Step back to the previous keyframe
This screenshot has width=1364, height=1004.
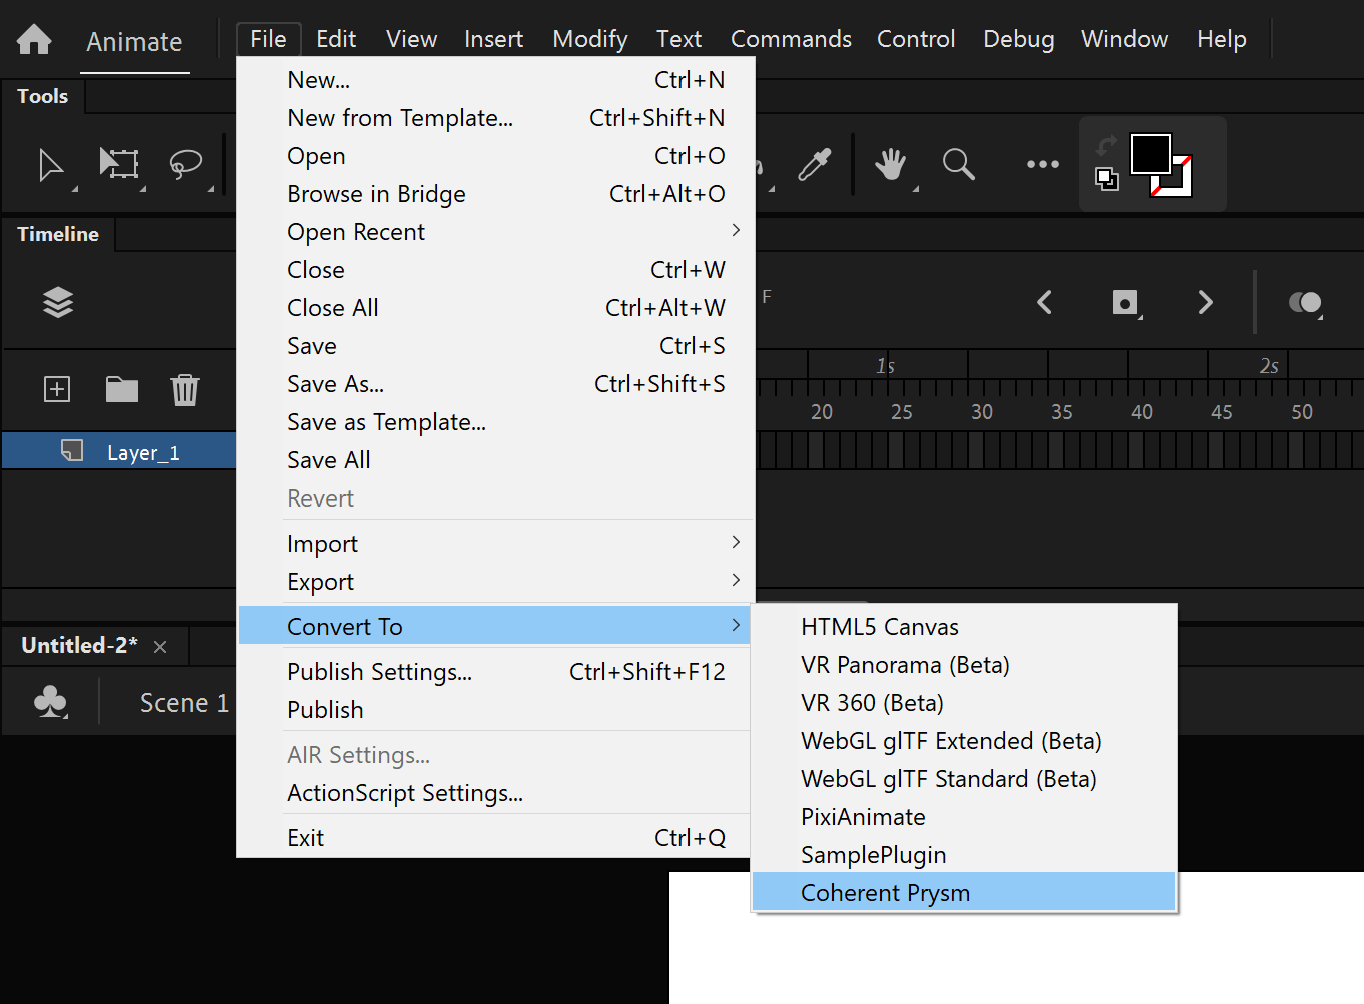(x=1044, y=302)
